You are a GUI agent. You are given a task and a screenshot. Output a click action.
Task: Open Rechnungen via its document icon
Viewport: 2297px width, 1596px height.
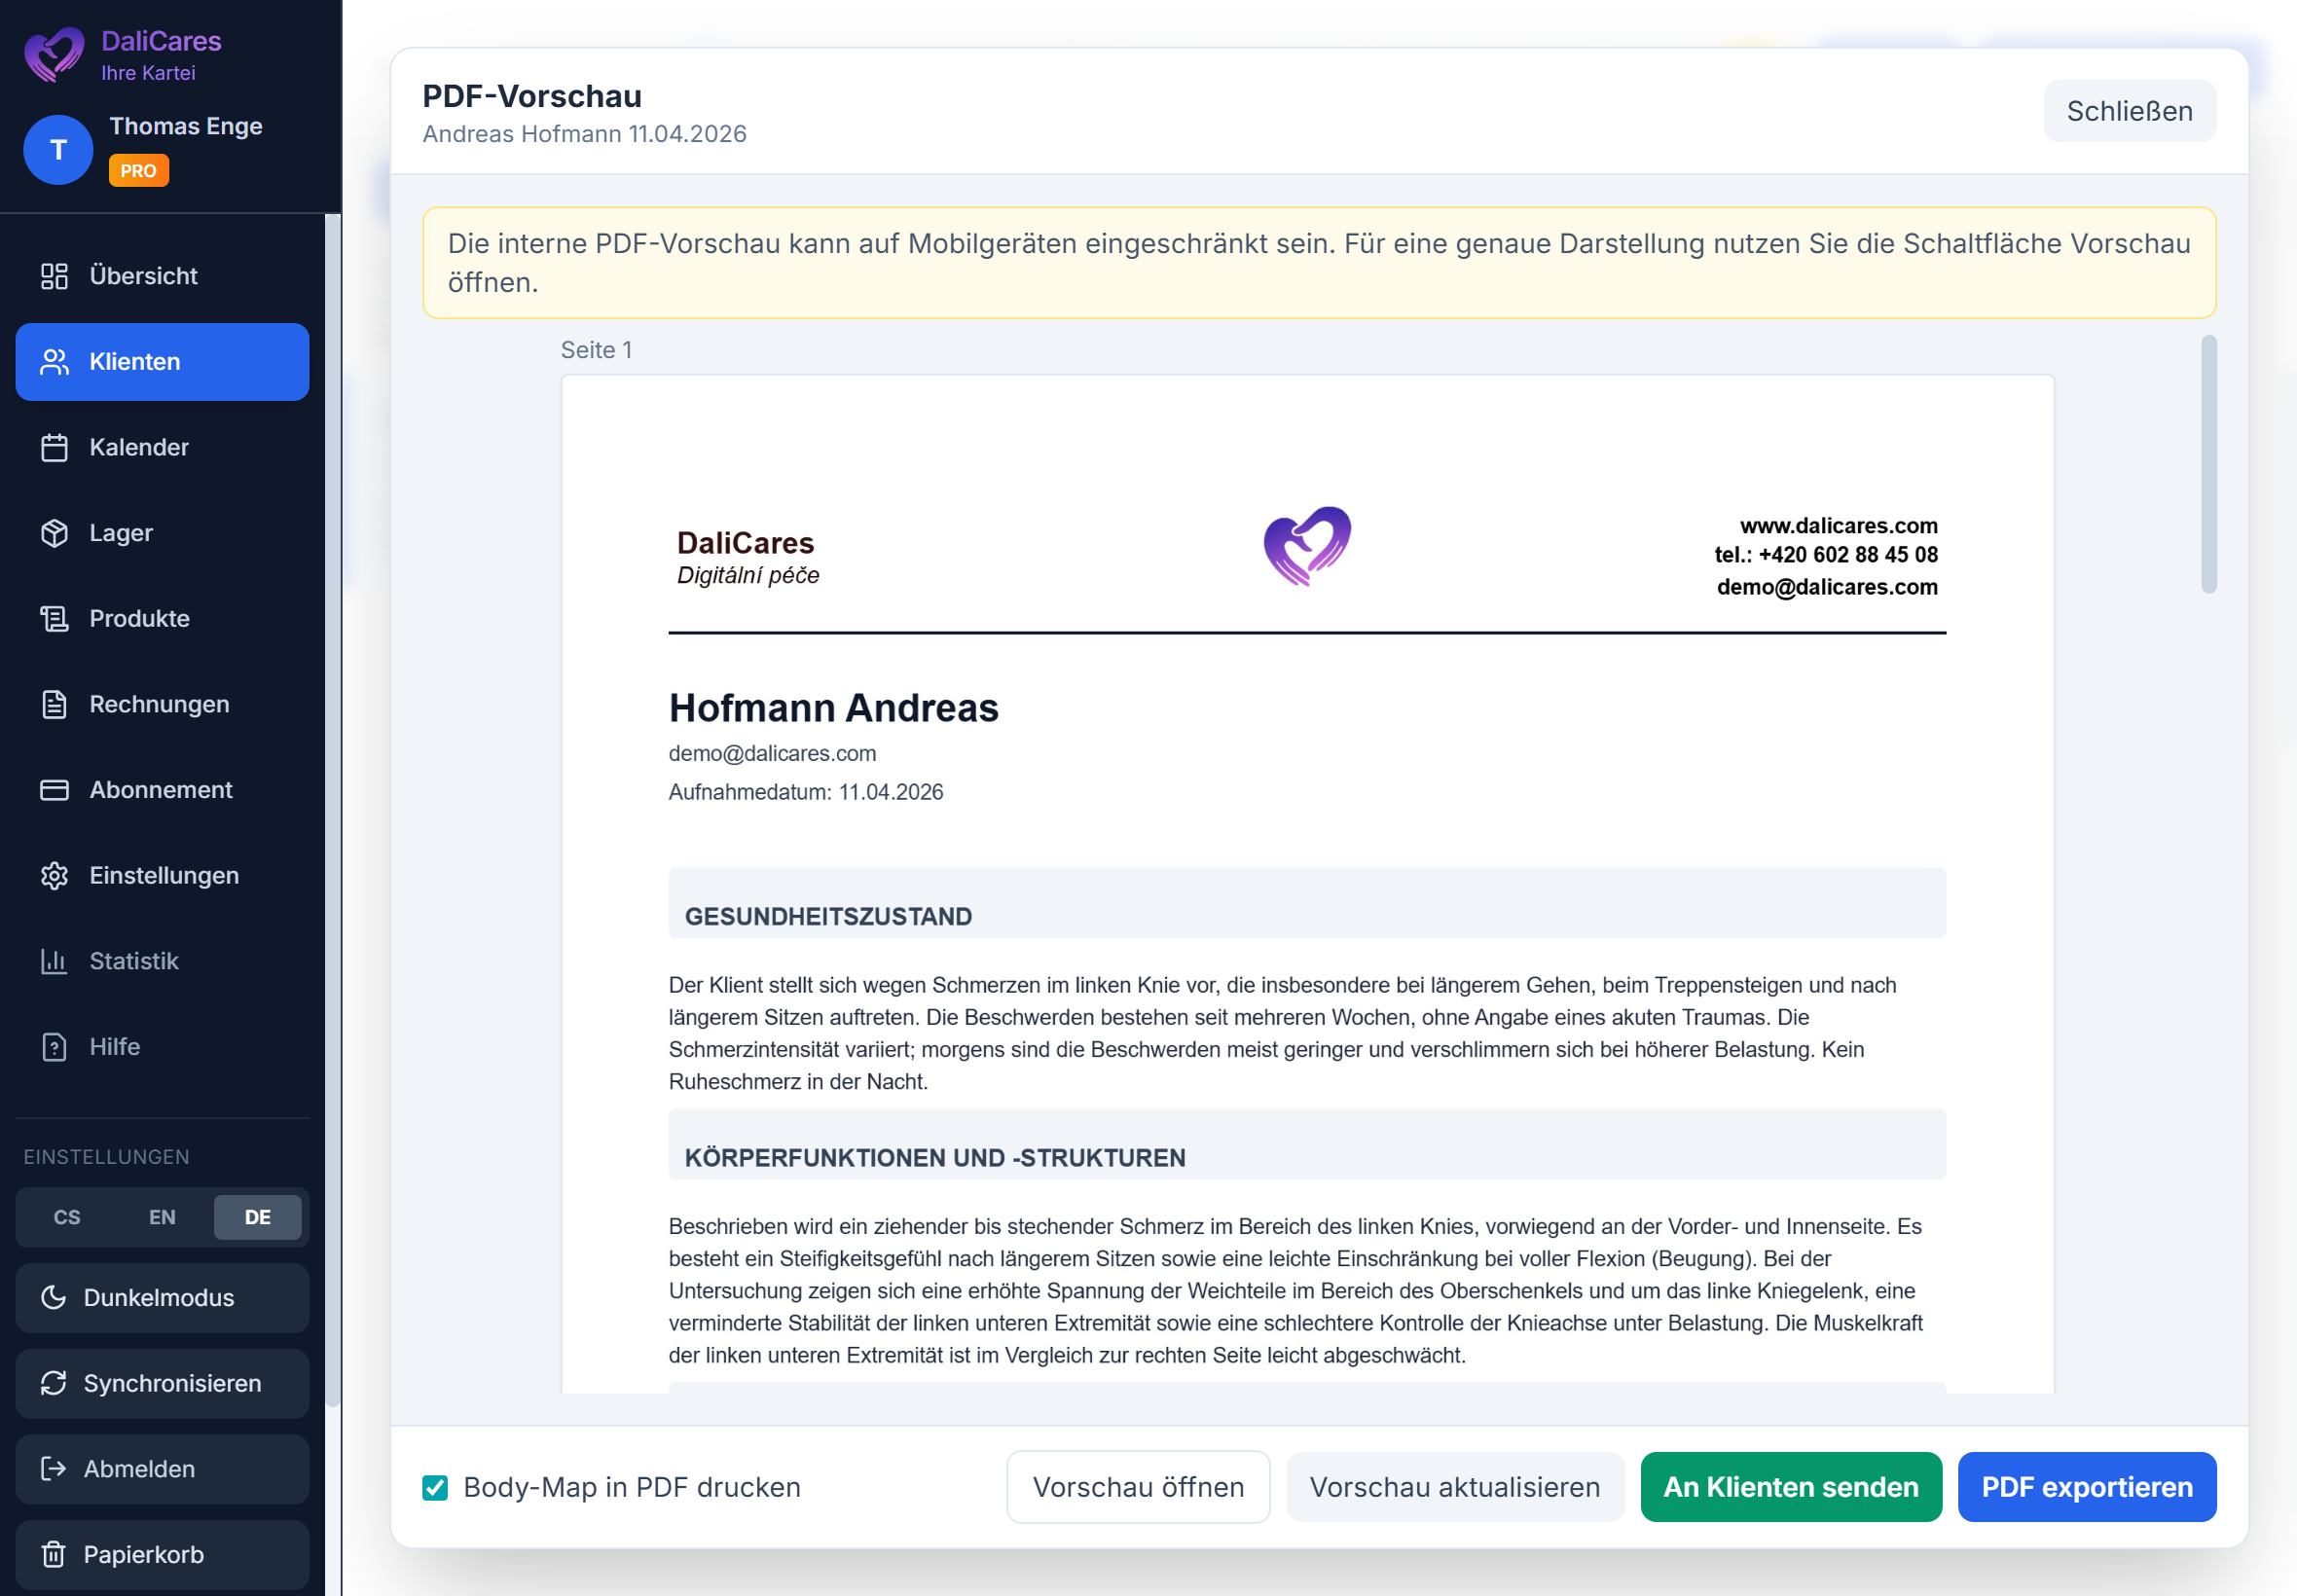click(x=54, y=704)
